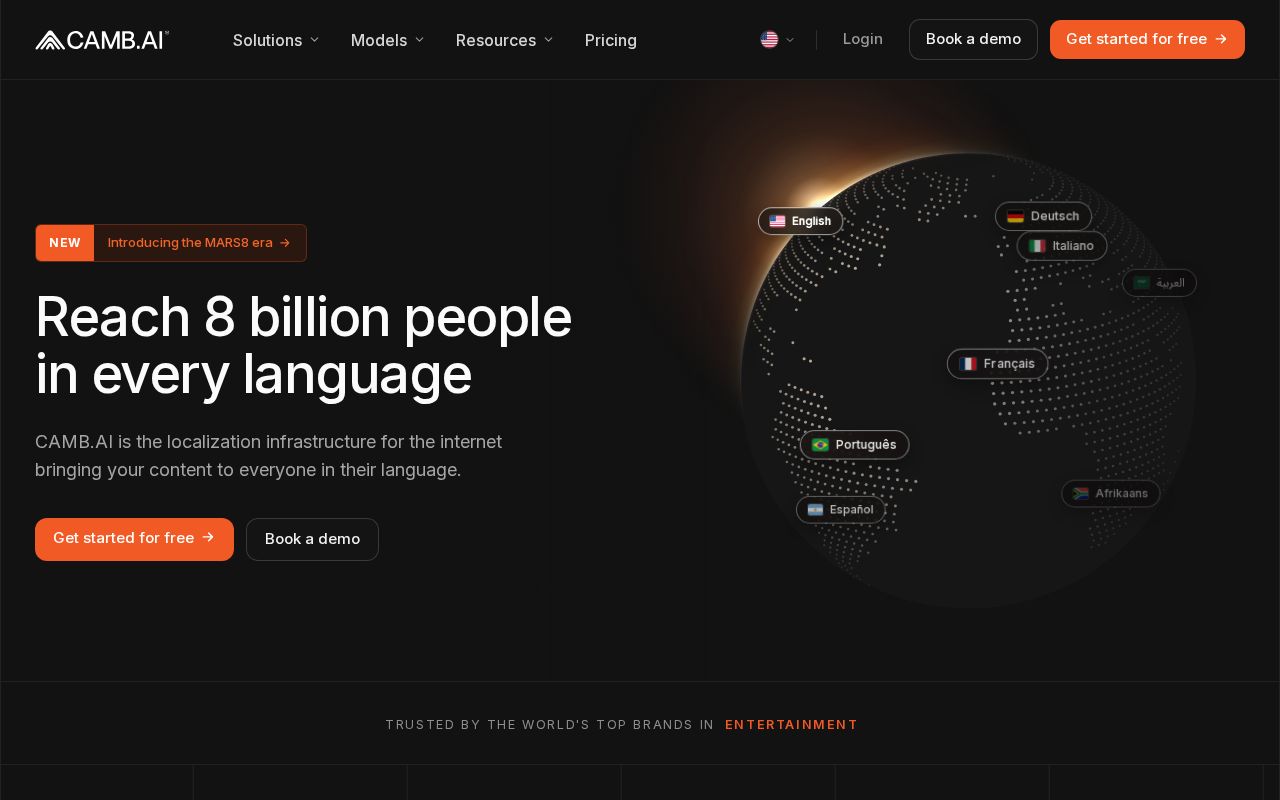The width and height of the screenshot is (1280, 800).
Task: Select the Afrikaans chip on the globe
Action: [x=1111, y=494]
